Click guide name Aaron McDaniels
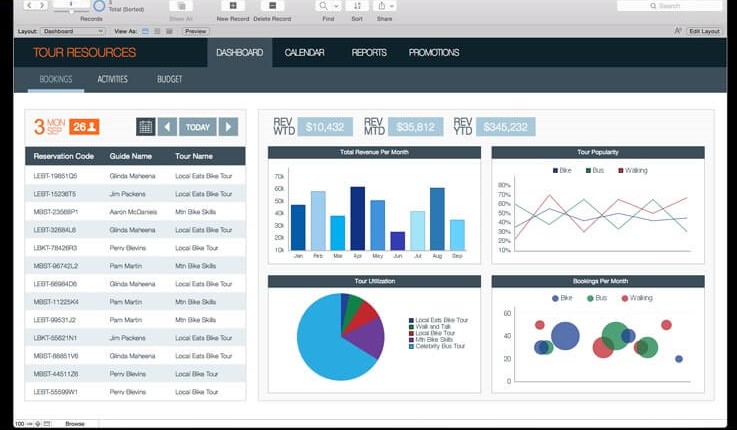The image size is (737, 430). [x=133, y=212]
